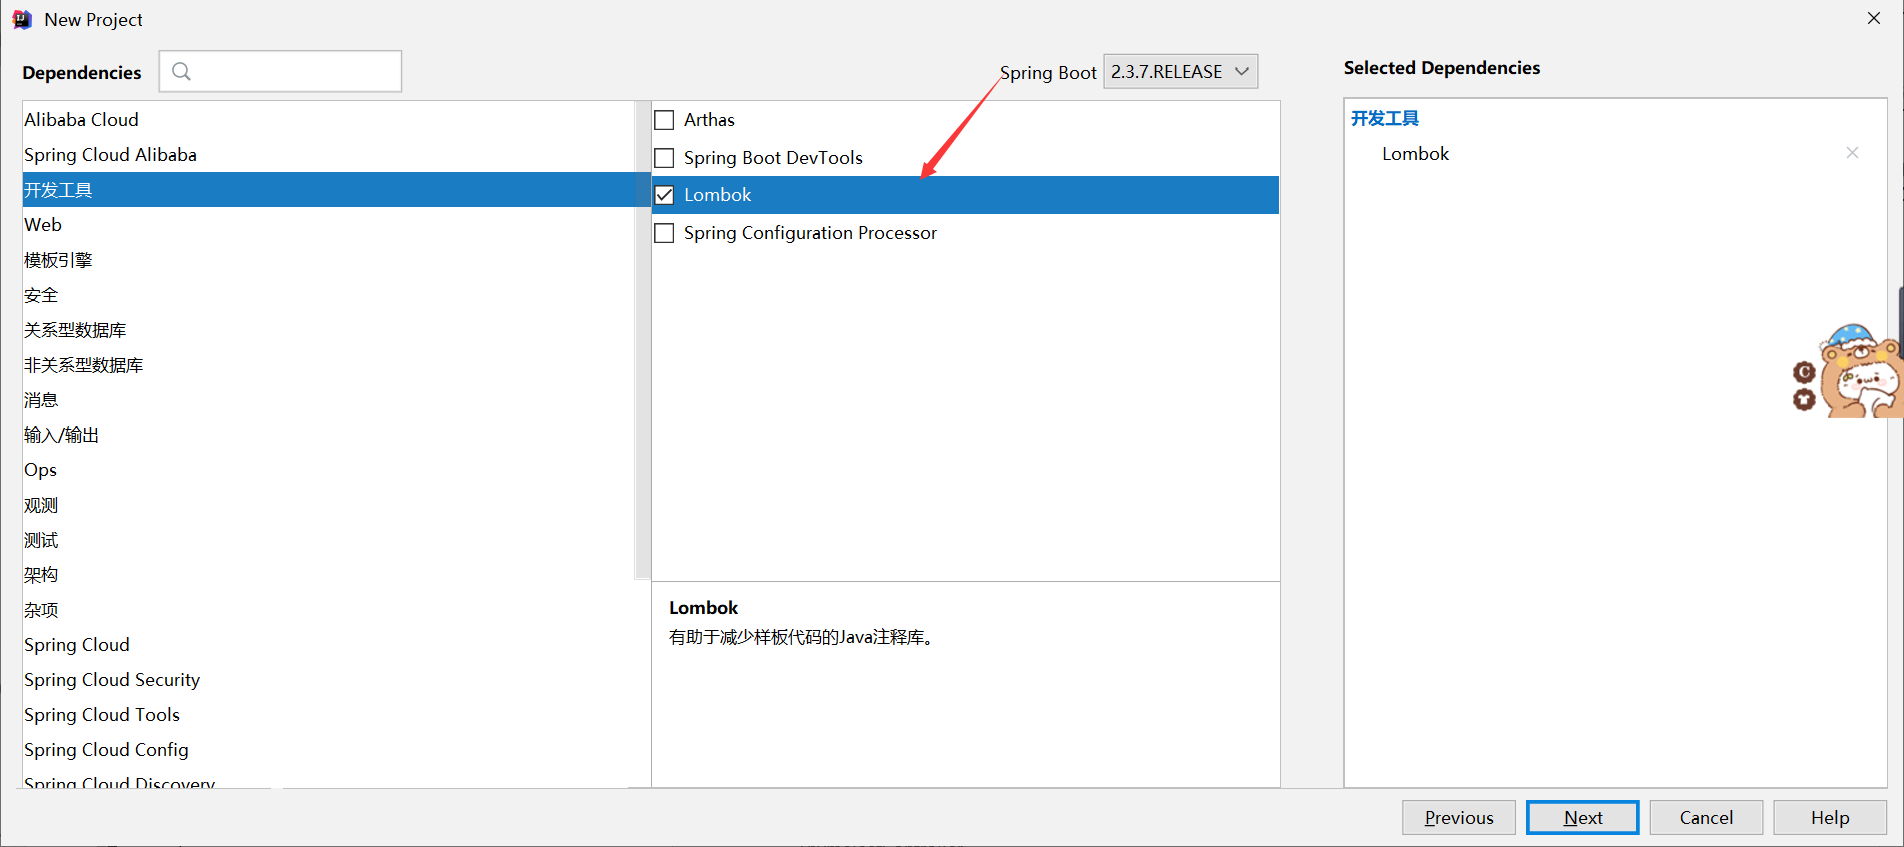Click the category list vertical scrollbar
This screenshot has width=1904, height=847.
pos(643,340)
